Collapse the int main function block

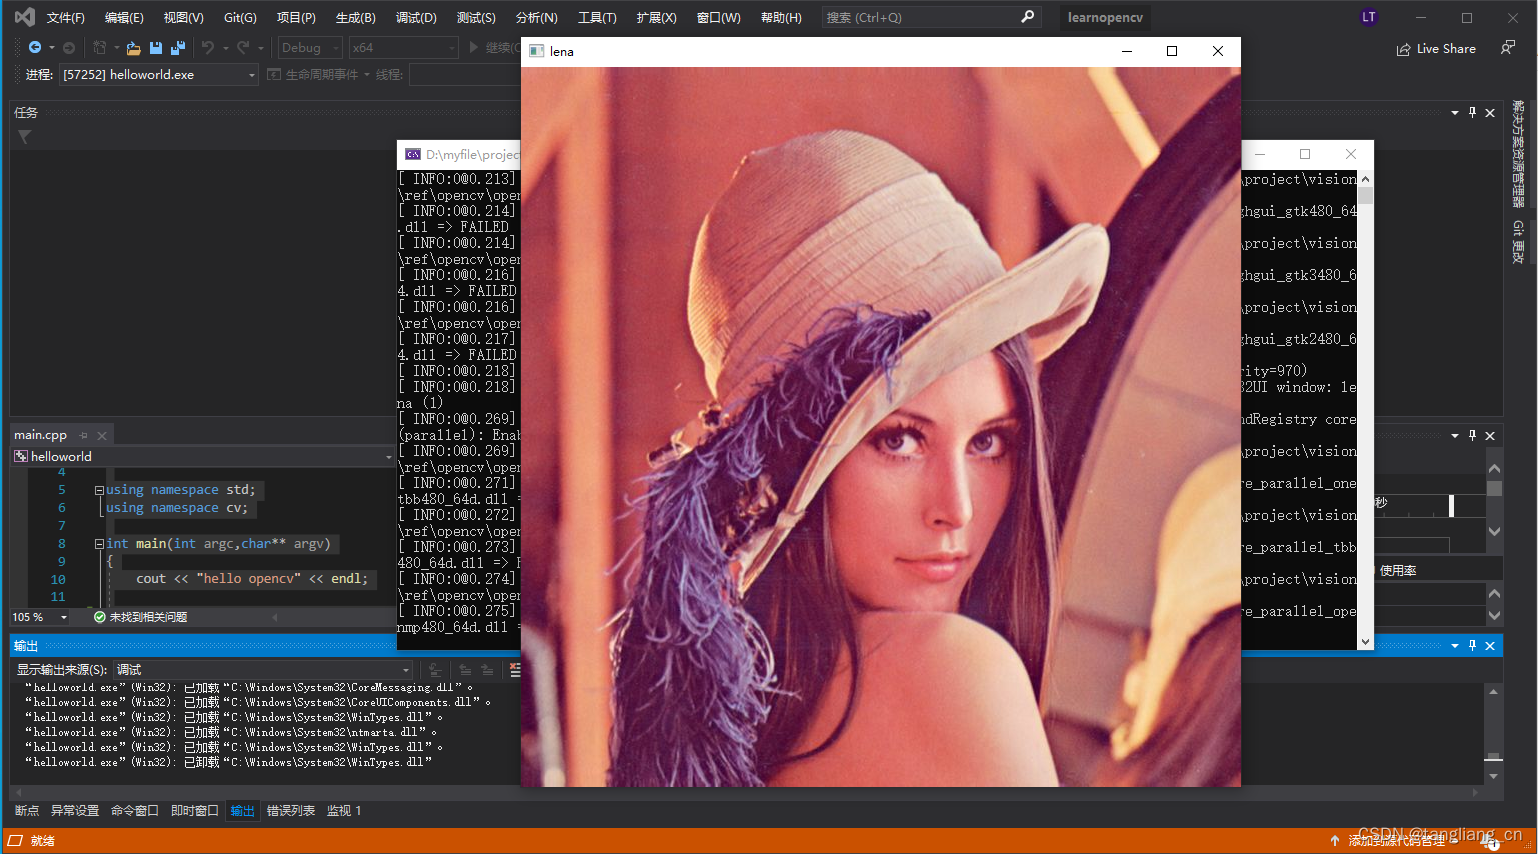pos(99,544)
